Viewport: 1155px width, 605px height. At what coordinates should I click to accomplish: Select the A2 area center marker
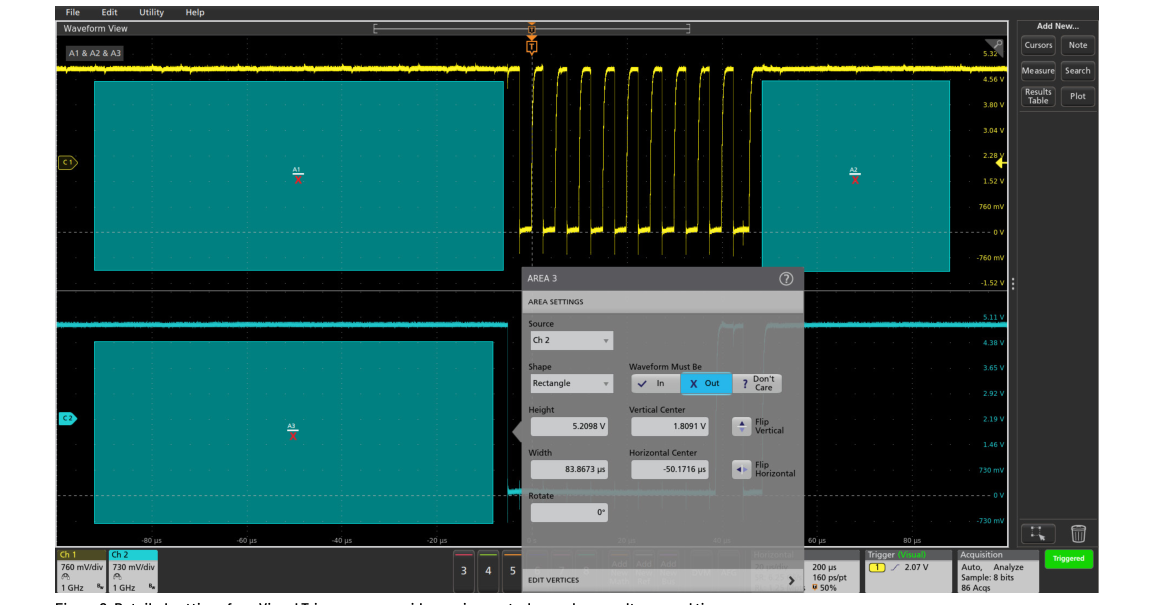click(x=854, y=175)
